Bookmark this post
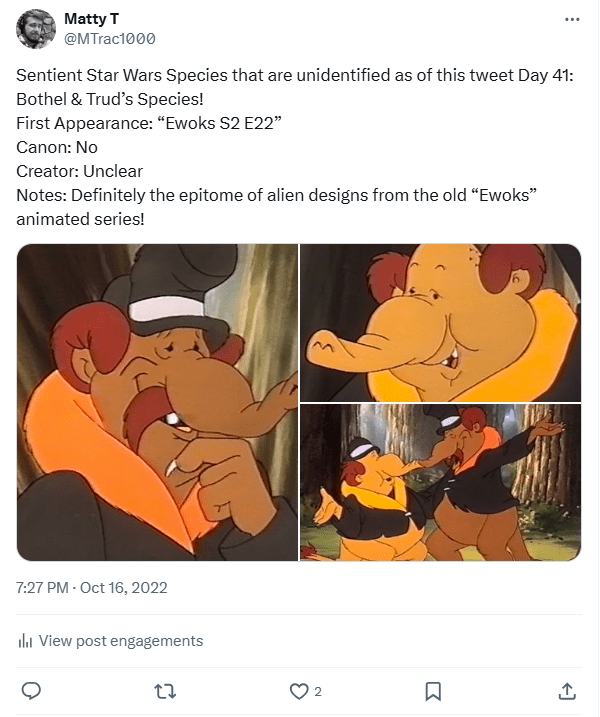This screenshot has width=600, height=717. [433, 690]
